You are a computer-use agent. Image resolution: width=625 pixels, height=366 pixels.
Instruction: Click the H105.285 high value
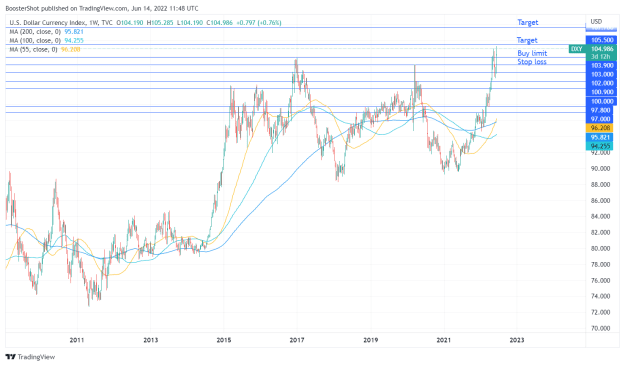click(160, 23)
